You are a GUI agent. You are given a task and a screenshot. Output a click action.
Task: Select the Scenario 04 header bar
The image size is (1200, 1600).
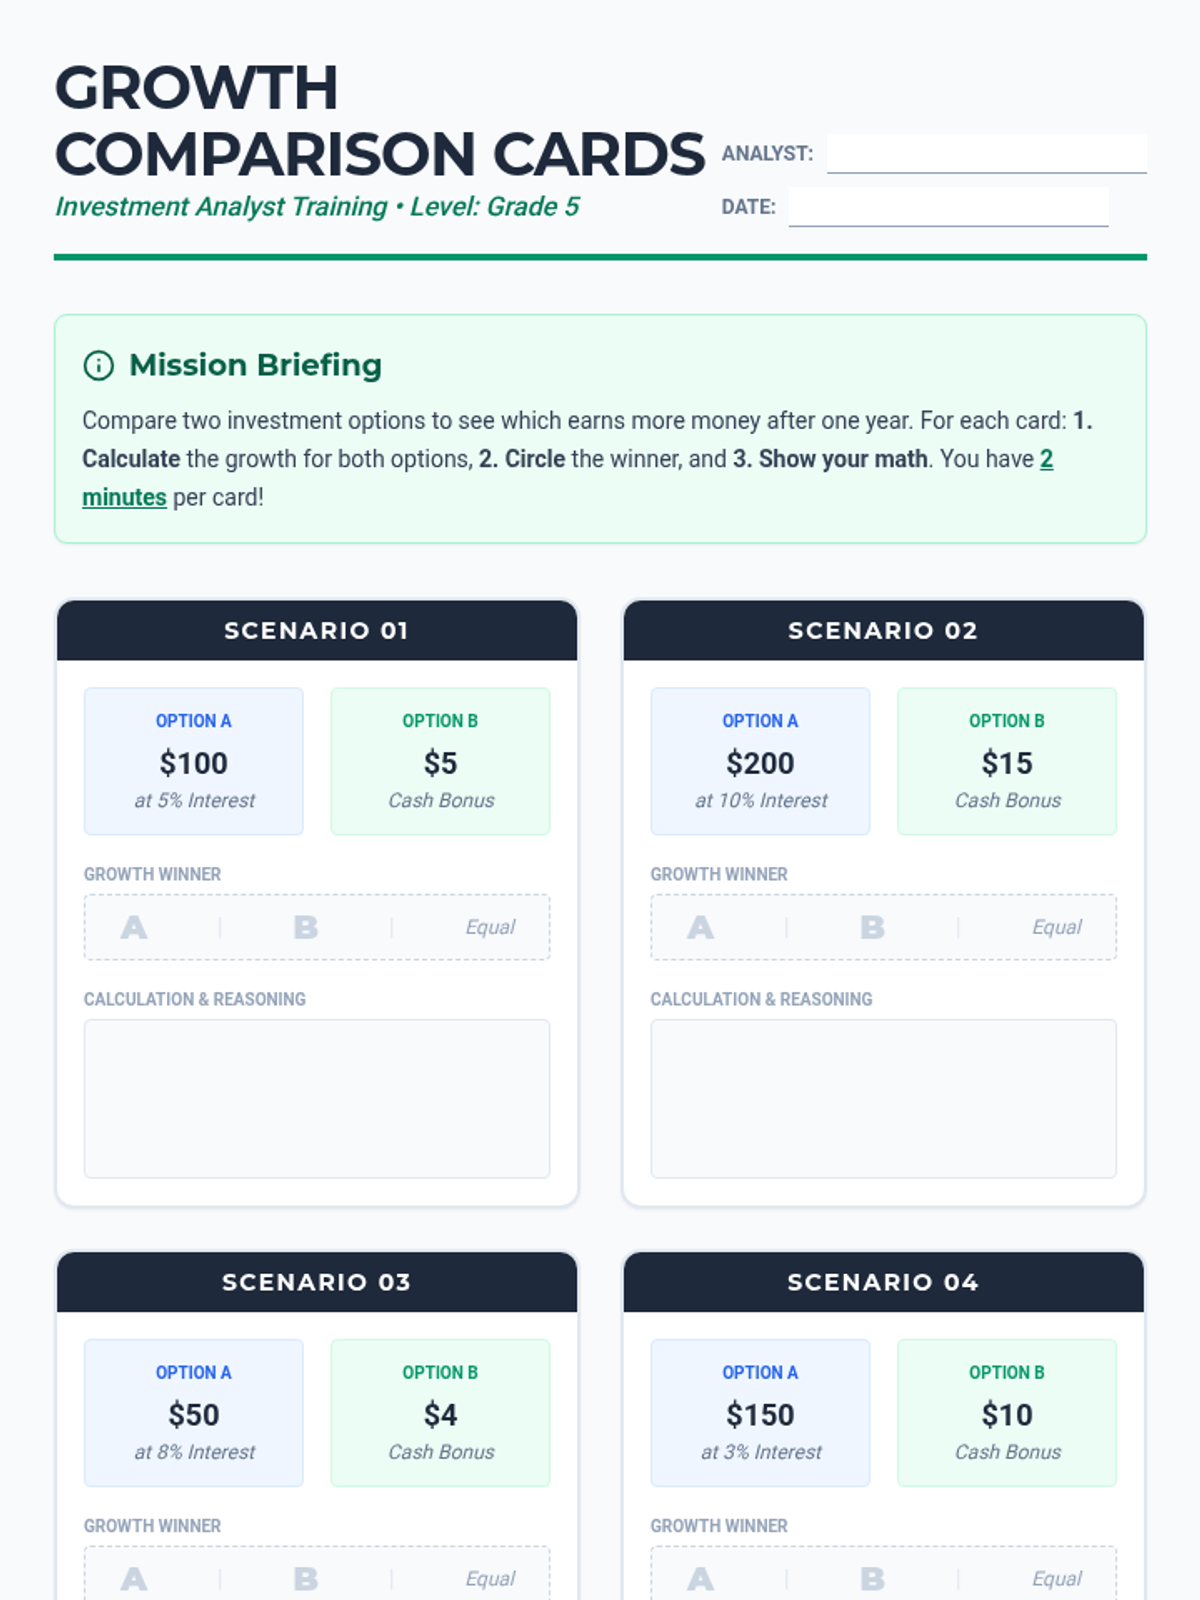tap(884, 1283)
